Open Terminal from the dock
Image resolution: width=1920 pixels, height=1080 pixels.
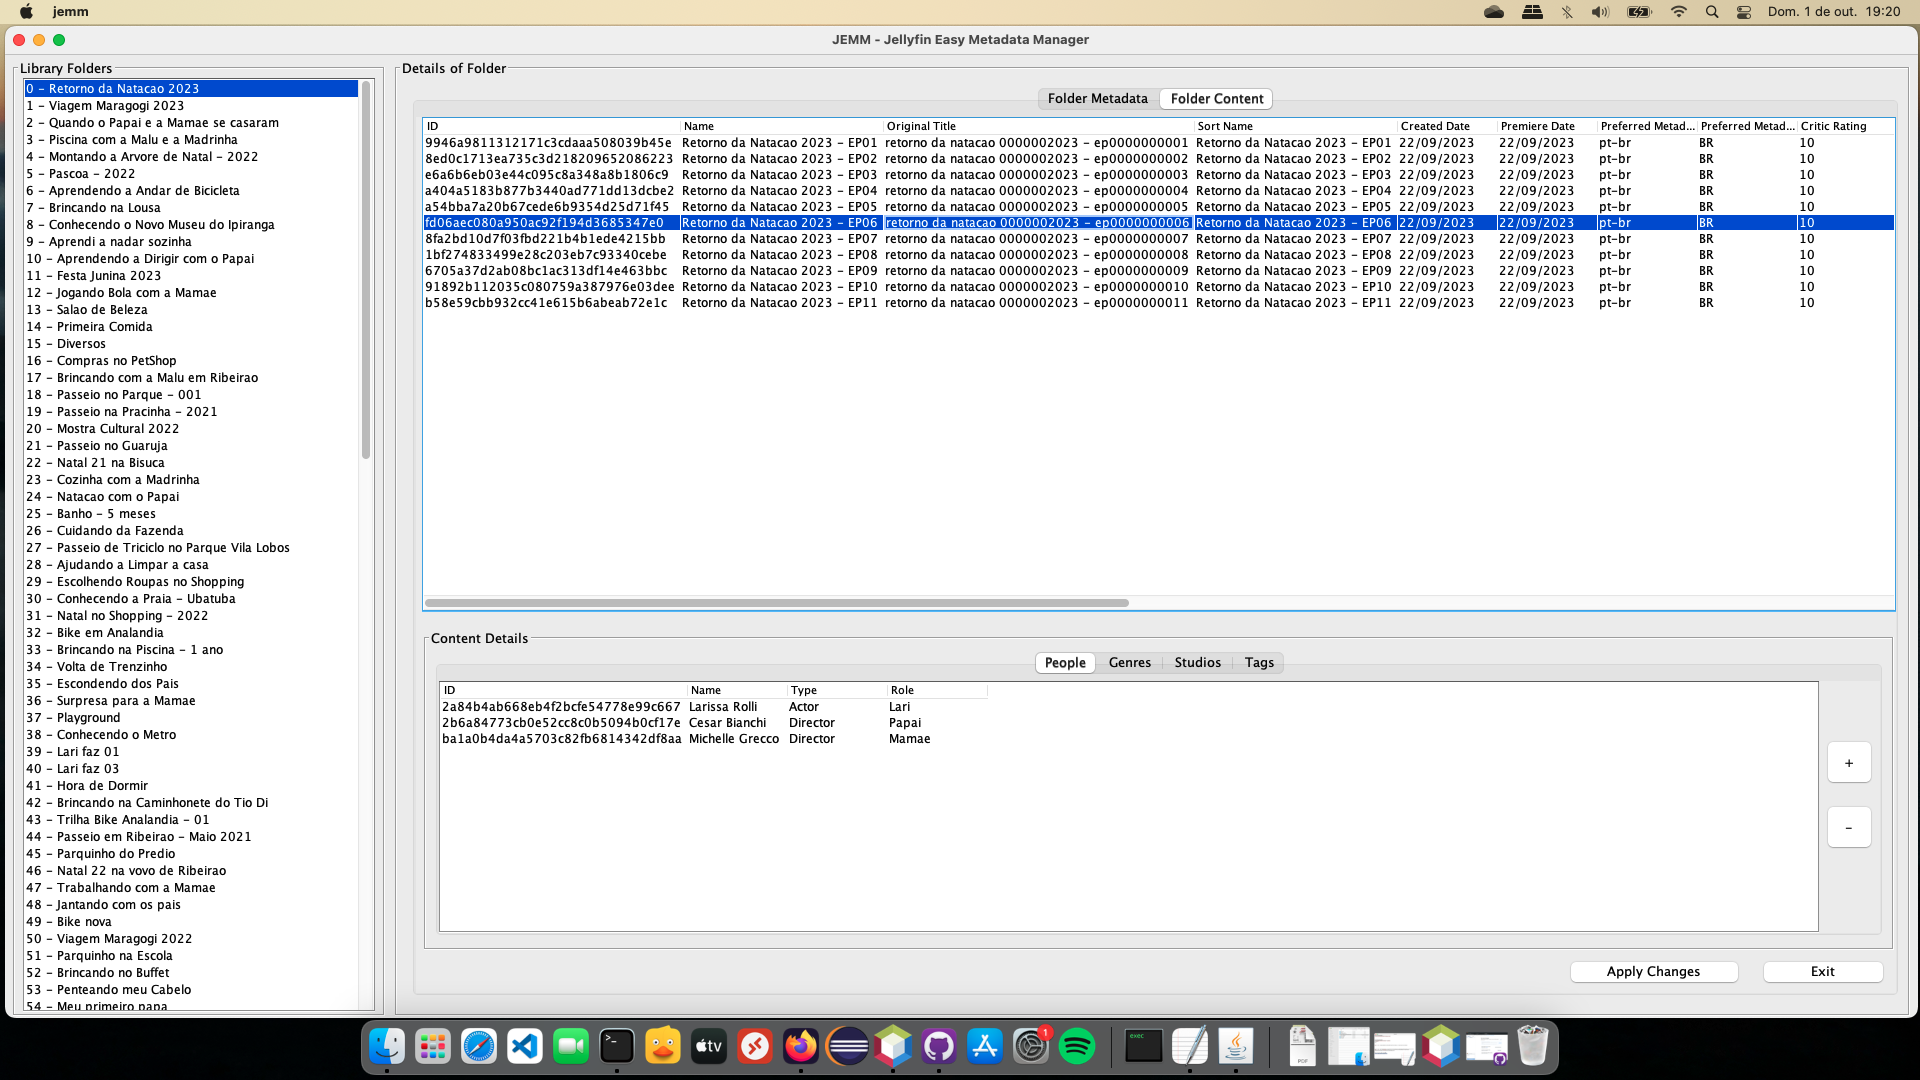(617, 1047)
